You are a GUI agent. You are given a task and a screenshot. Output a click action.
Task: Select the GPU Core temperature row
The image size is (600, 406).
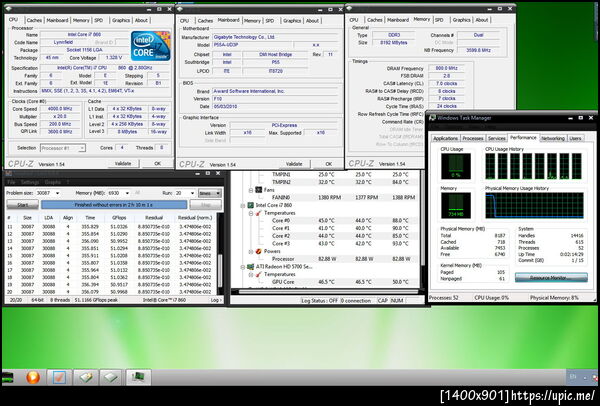click(343, 282)
